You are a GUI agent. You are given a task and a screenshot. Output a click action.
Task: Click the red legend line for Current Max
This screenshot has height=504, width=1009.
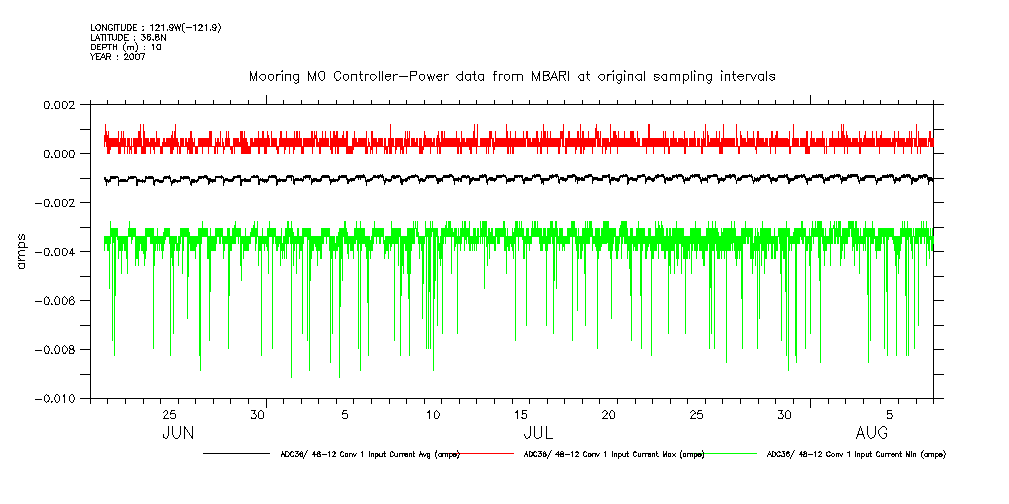[486, 454]
